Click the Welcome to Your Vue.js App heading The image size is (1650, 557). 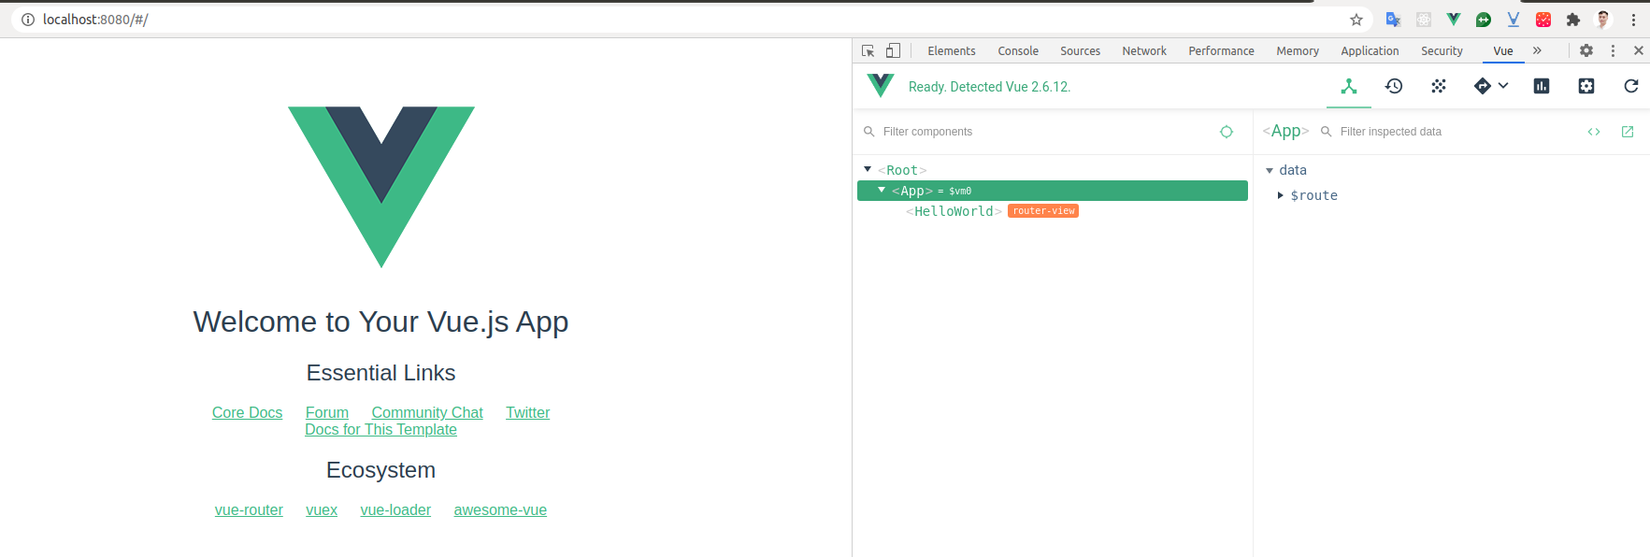coord(381,321)
